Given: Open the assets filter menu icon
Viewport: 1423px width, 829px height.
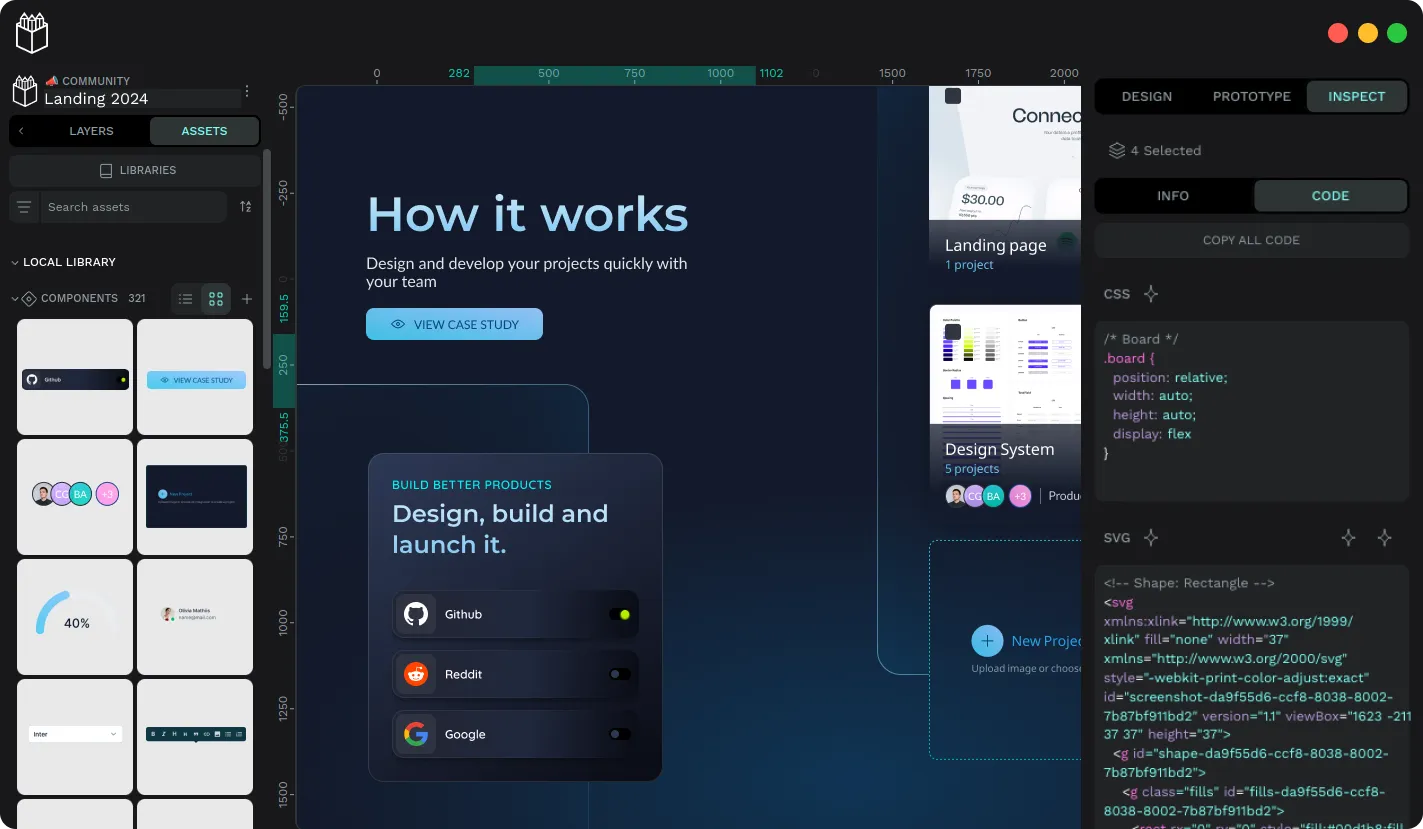Looking at the screenshot, I should point(24,207).
